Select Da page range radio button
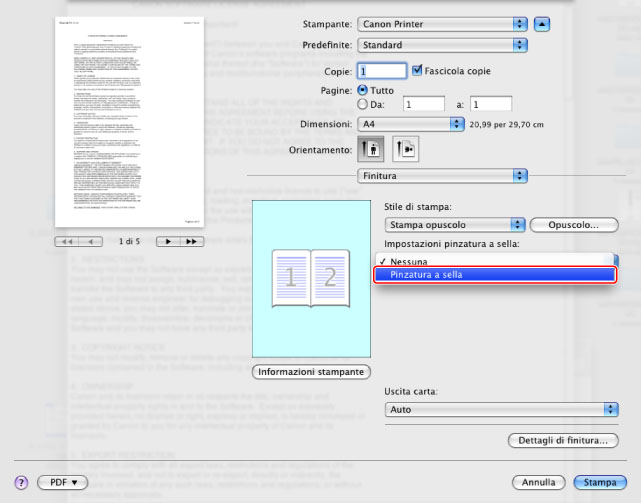This screenshot has width=641, height=503. pos(364,103)
